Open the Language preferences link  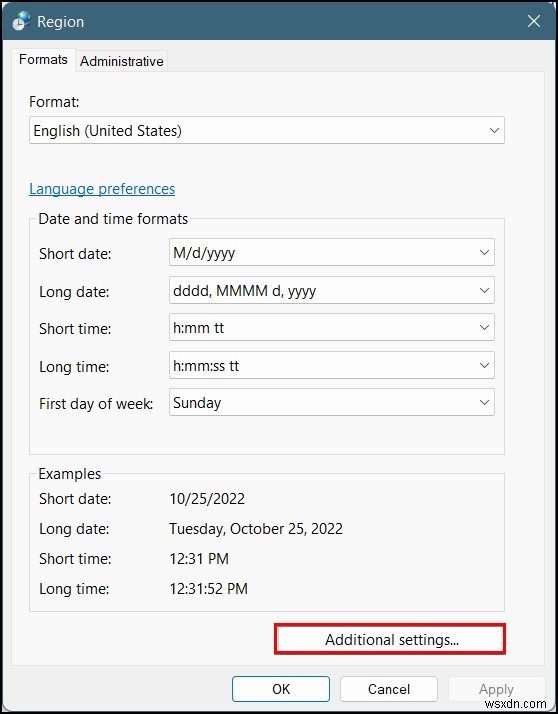[102, 189]
